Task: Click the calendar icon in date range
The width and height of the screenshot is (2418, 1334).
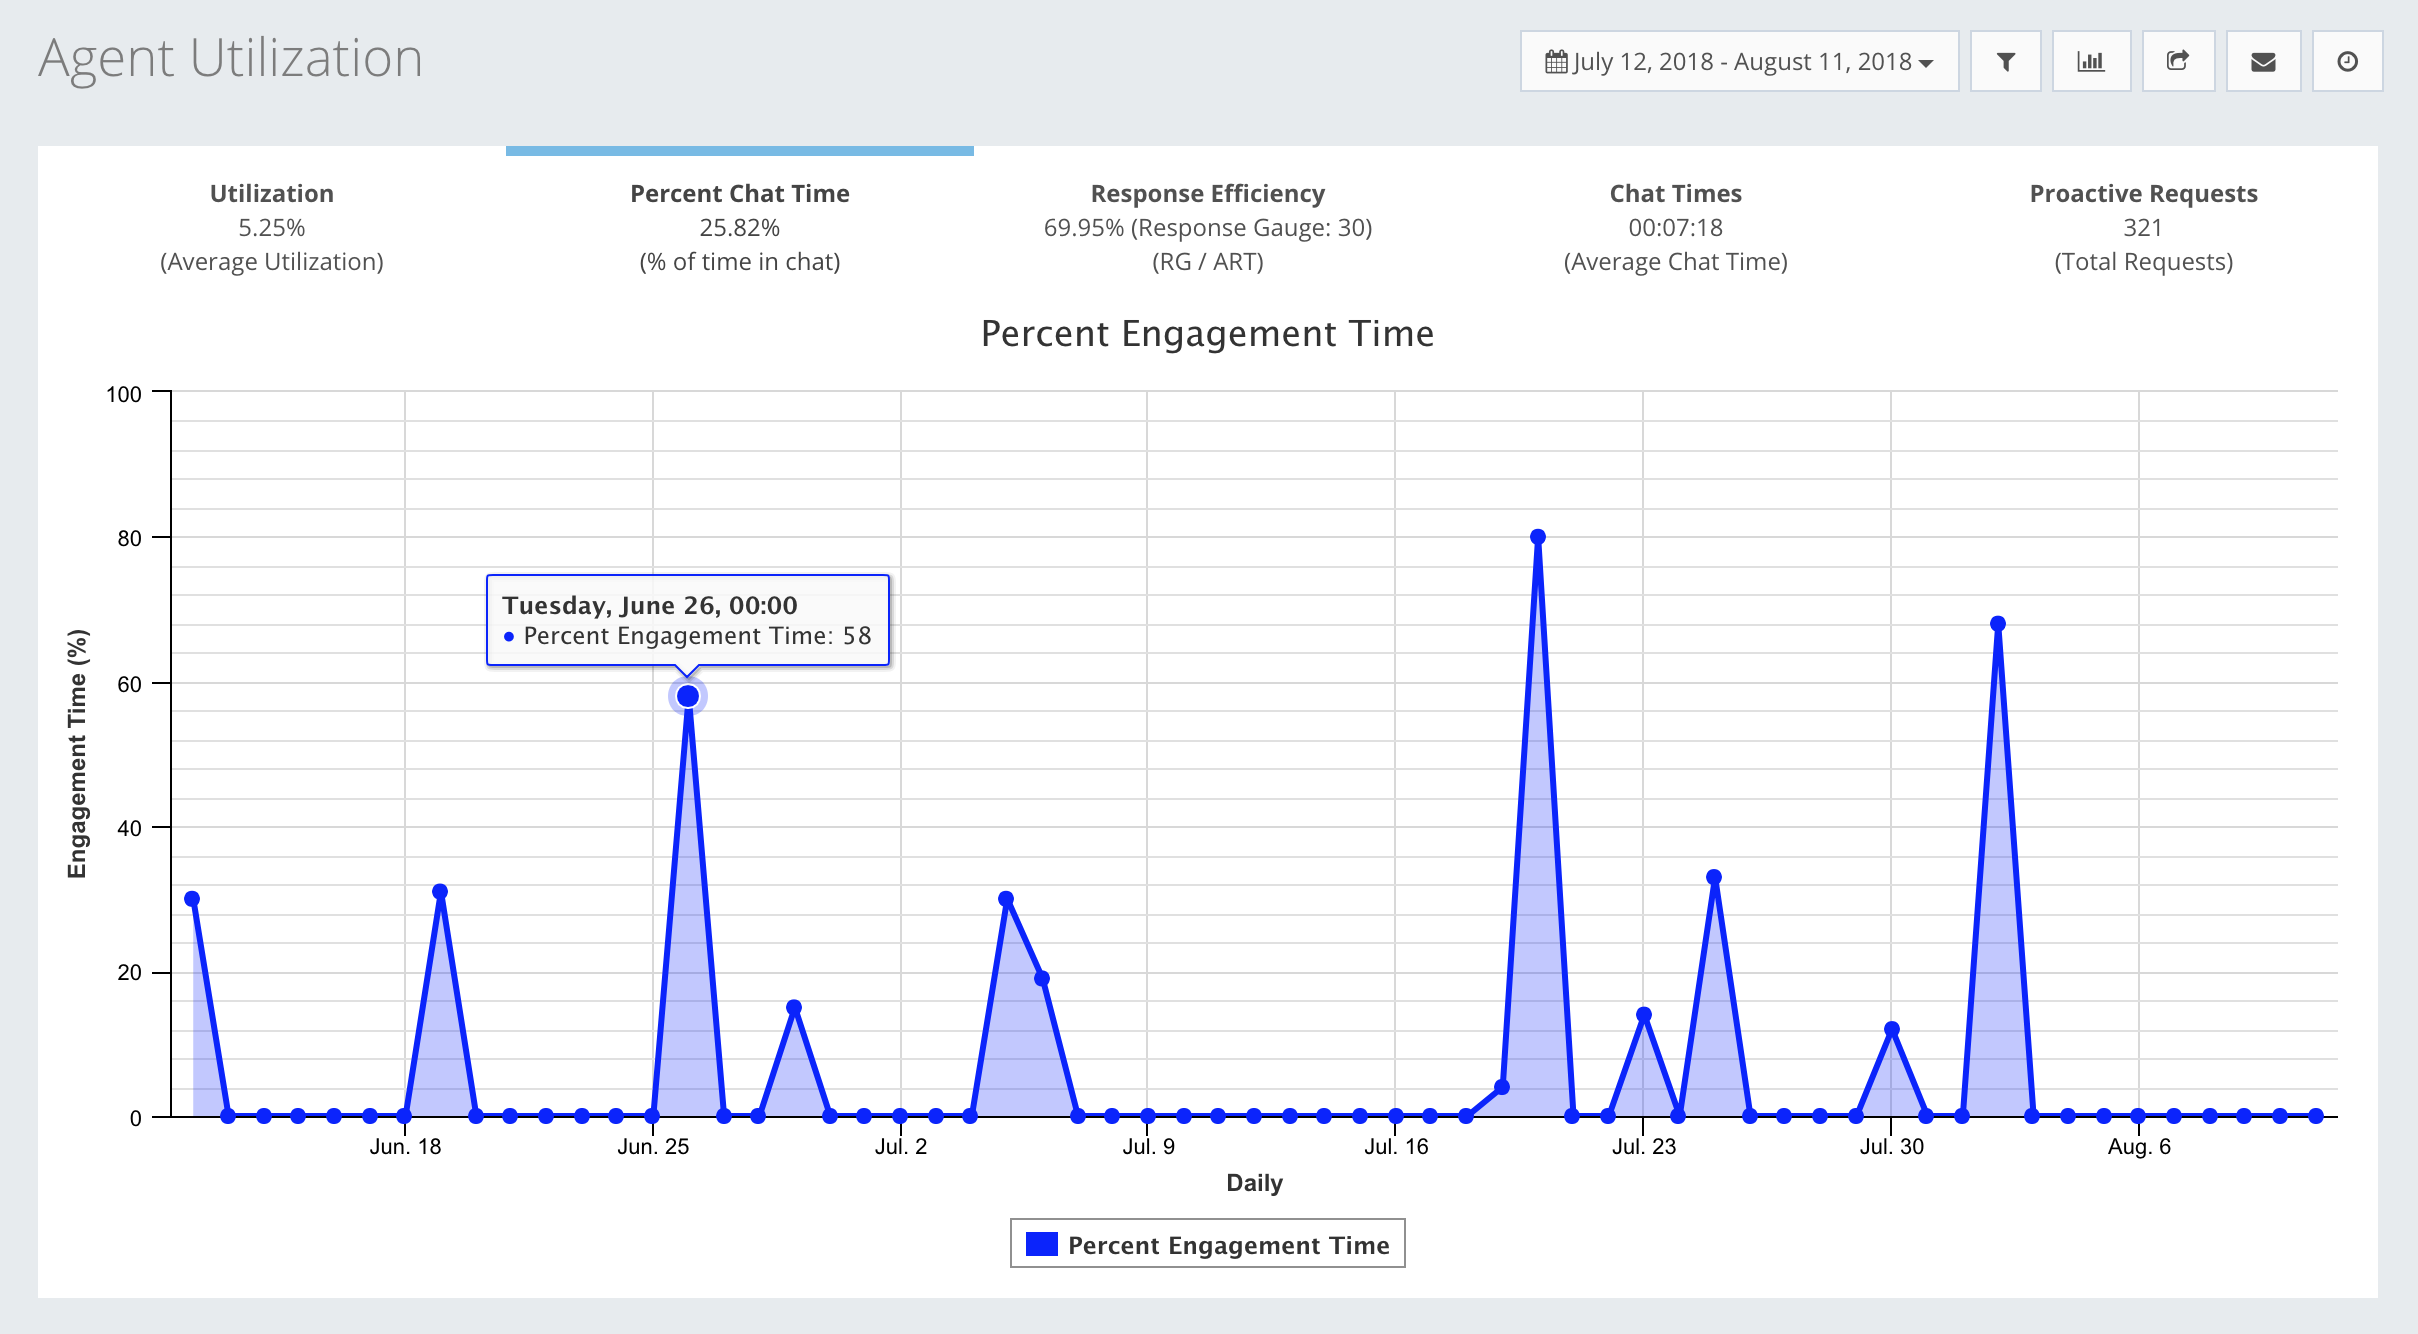Action: click(1556, 62)
